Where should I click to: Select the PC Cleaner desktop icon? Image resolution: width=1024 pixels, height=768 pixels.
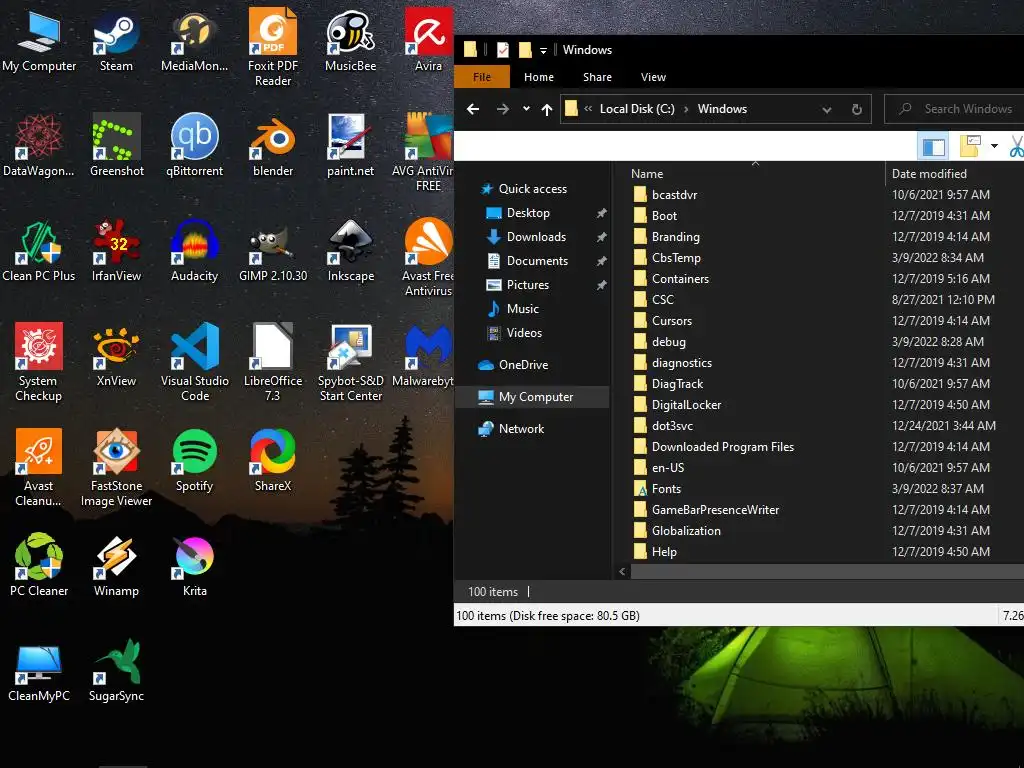tap(39, 566)
